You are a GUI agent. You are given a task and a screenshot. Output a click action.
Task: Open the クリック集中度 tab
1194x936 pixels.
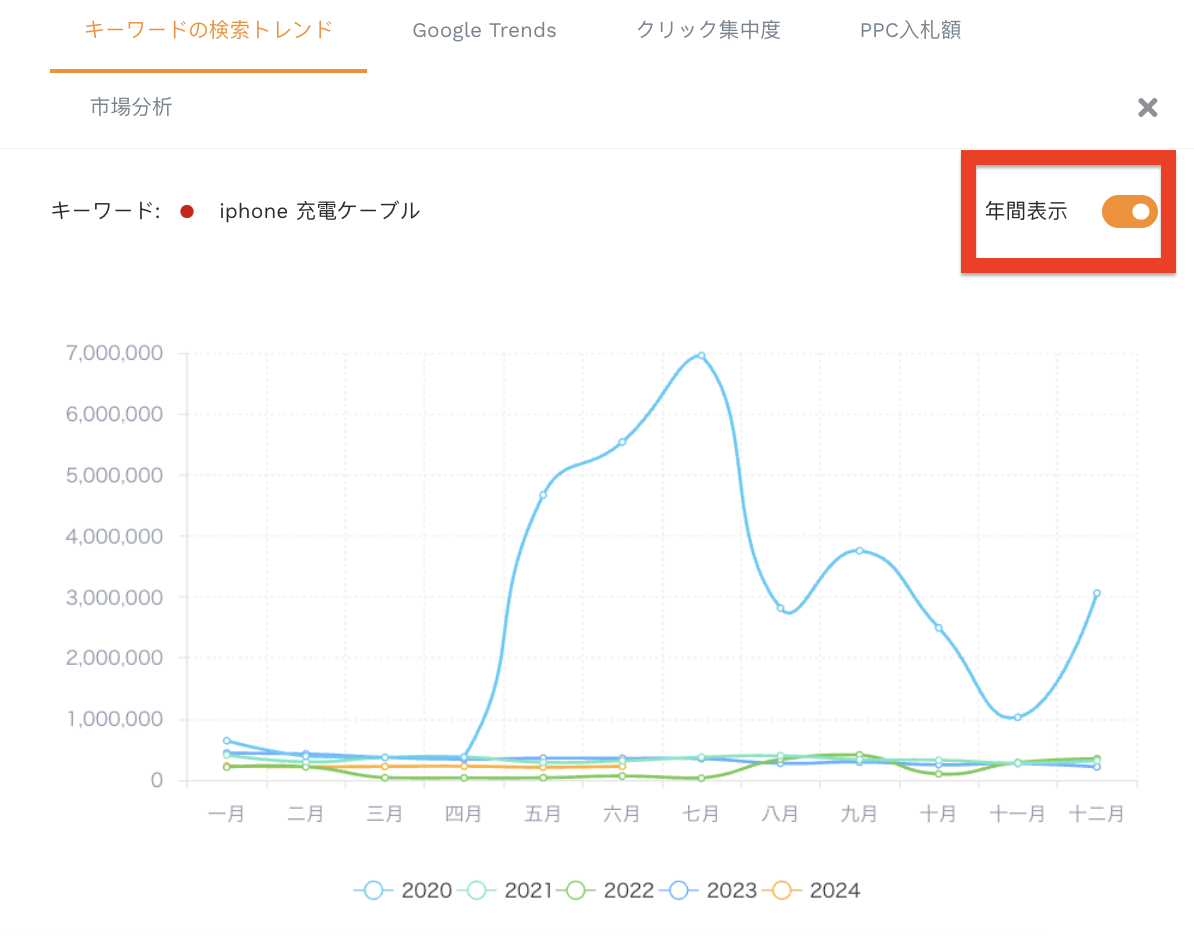tap(708, 30)
